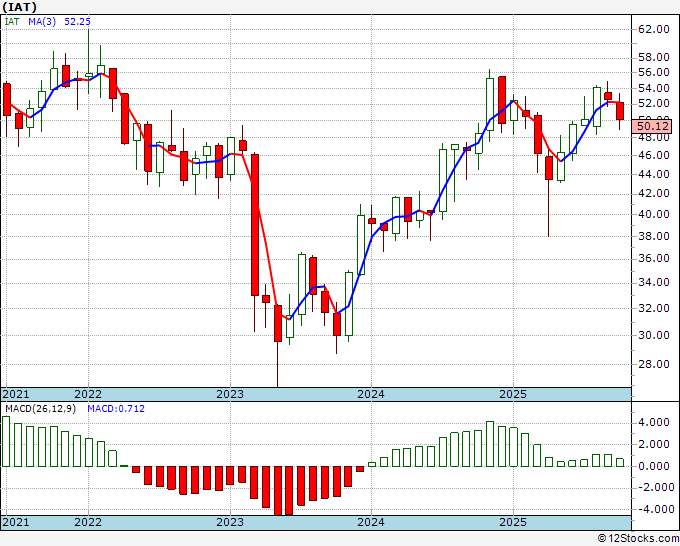680x546 pixels.
Task: Click the deepest red MACD histogram bar
Action: tap(278, 490)
